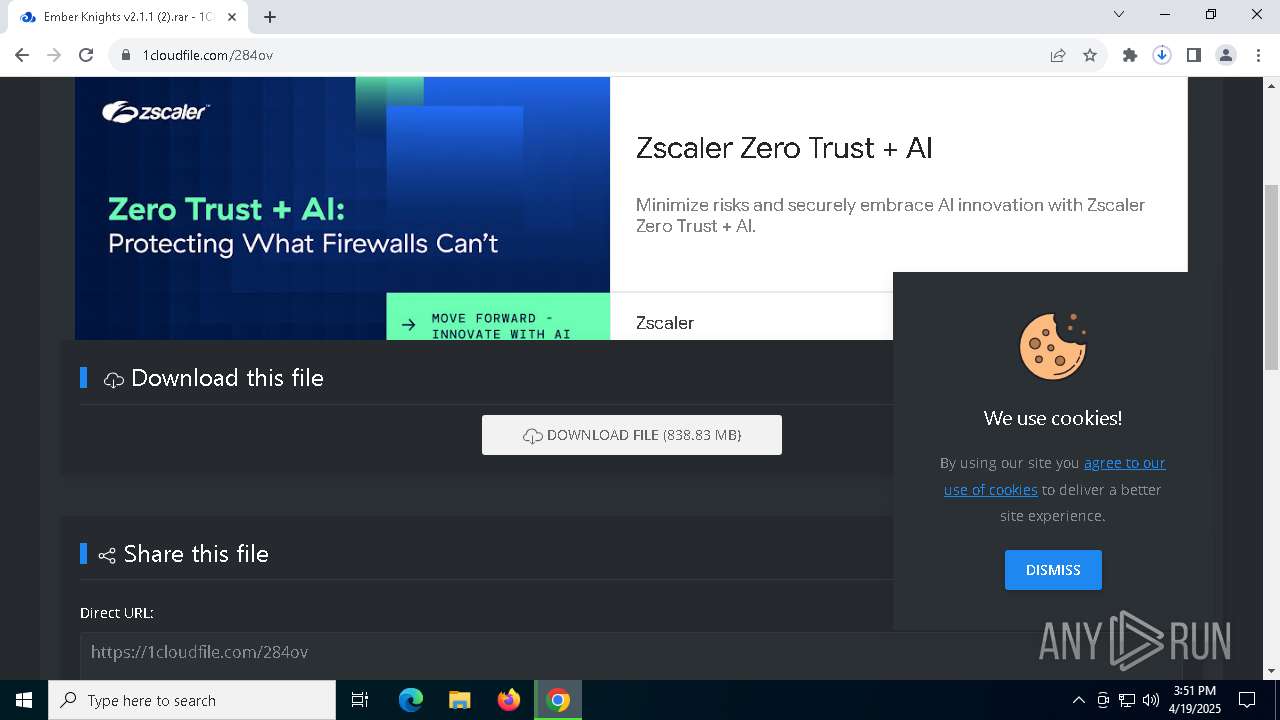
Task: Click cloud icon beside Download this file
Action: tap(114, 379)
